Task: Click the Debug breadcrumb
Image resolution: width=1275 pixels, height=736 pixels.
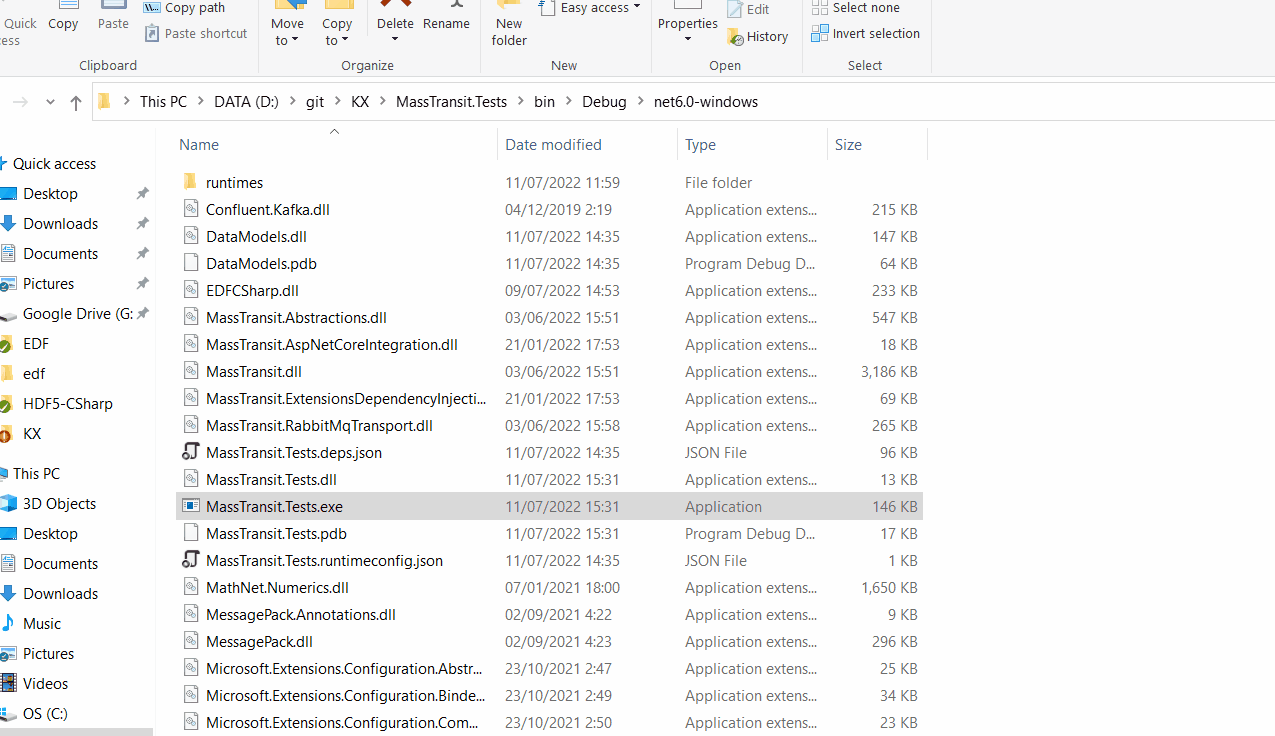Action: click(x=604, y=102)
